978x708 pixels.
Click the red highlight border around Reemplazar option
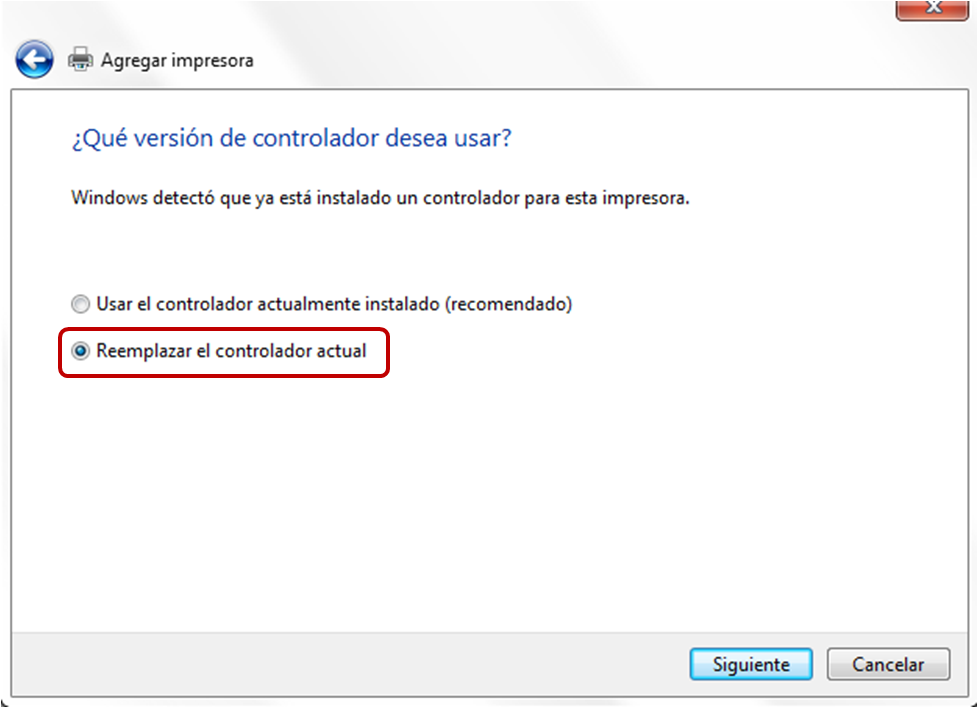tap(224, 329)
